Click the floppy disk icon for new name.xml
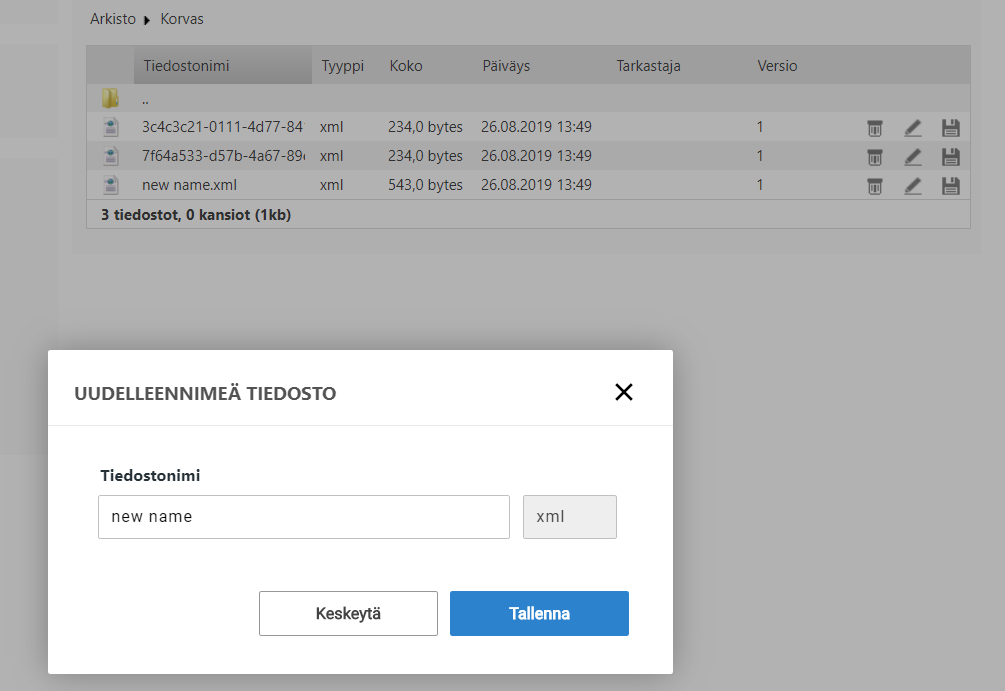1005x691 pixels. tap(951, 186)
